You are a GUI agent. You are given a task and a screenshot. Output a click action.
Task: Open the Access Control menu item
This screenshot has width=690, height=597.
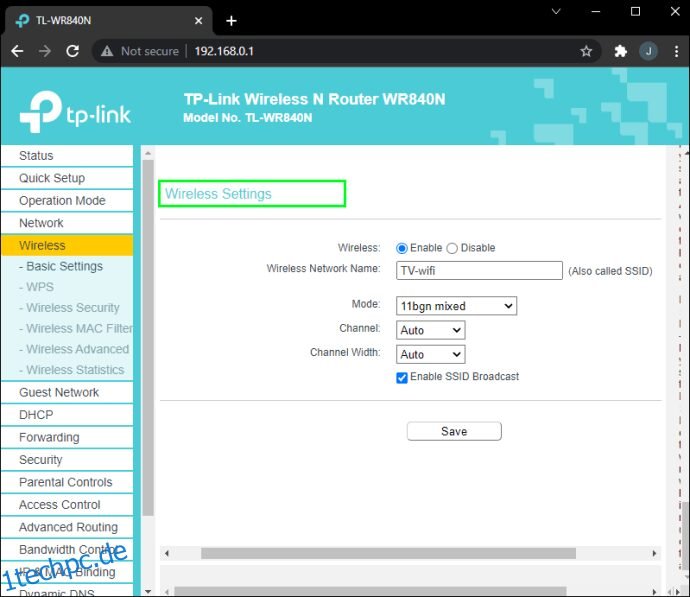pyautogui.click(x=67, y=505)
